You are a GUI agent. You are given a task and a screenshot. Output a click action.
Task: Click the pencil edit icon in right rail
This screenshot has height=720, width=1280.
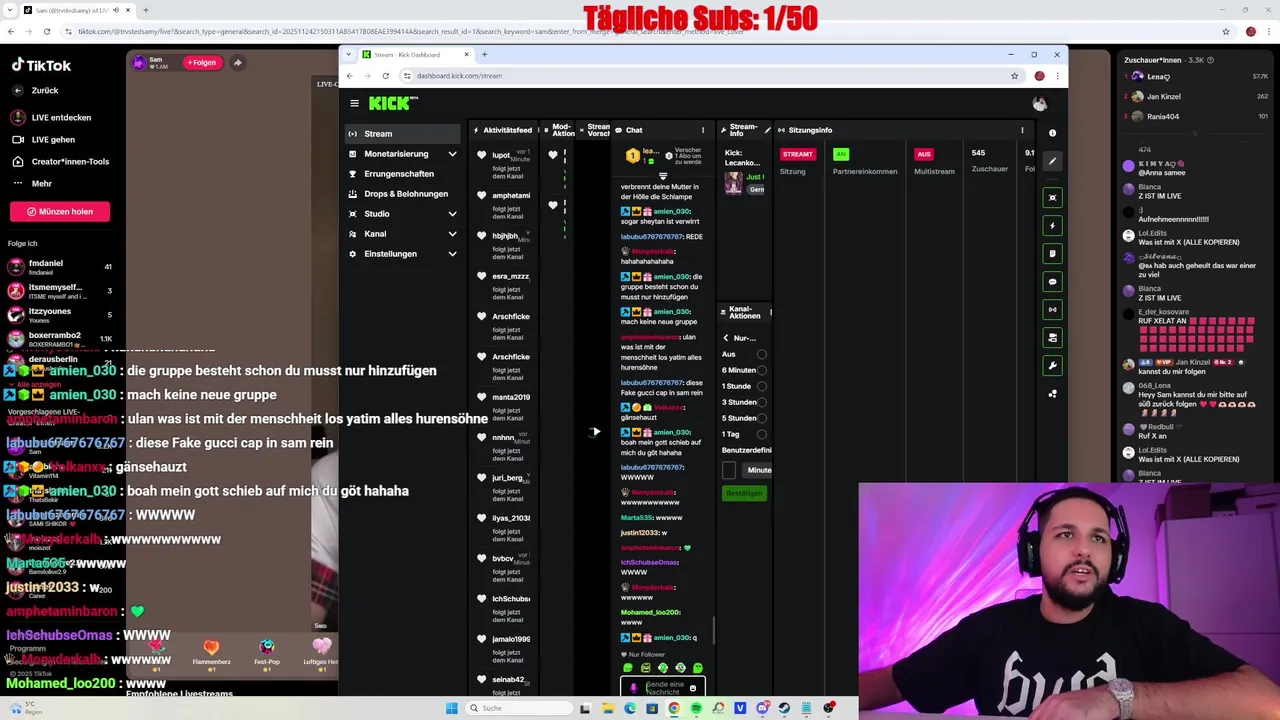(1052, 162)
